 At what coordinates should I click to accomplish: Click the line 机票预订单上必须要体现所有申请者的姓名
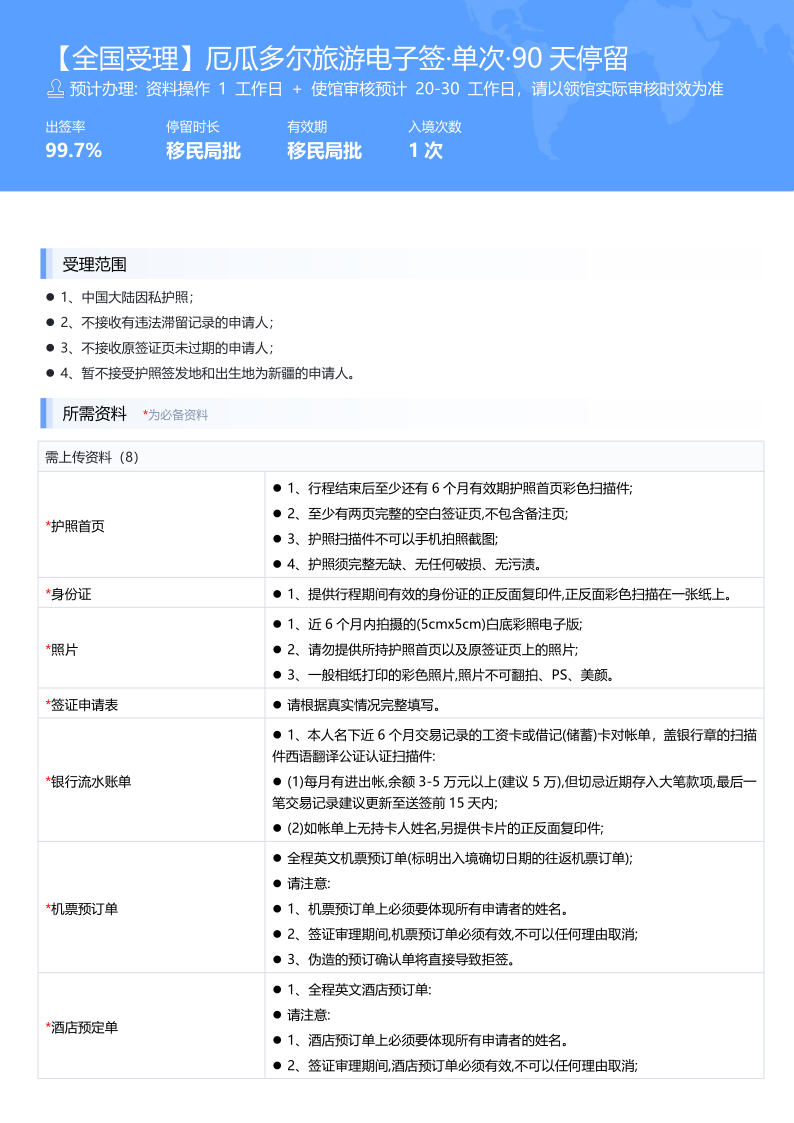(429, 910)
